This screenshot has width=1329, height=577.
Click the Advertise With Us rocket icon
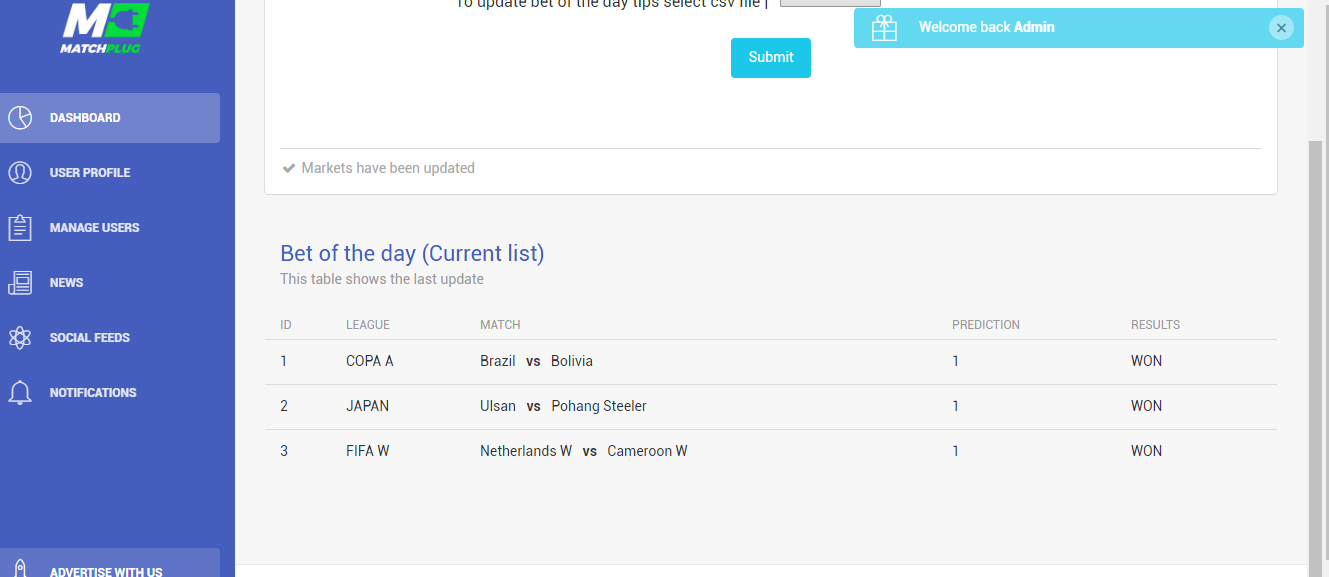[20, 570]
